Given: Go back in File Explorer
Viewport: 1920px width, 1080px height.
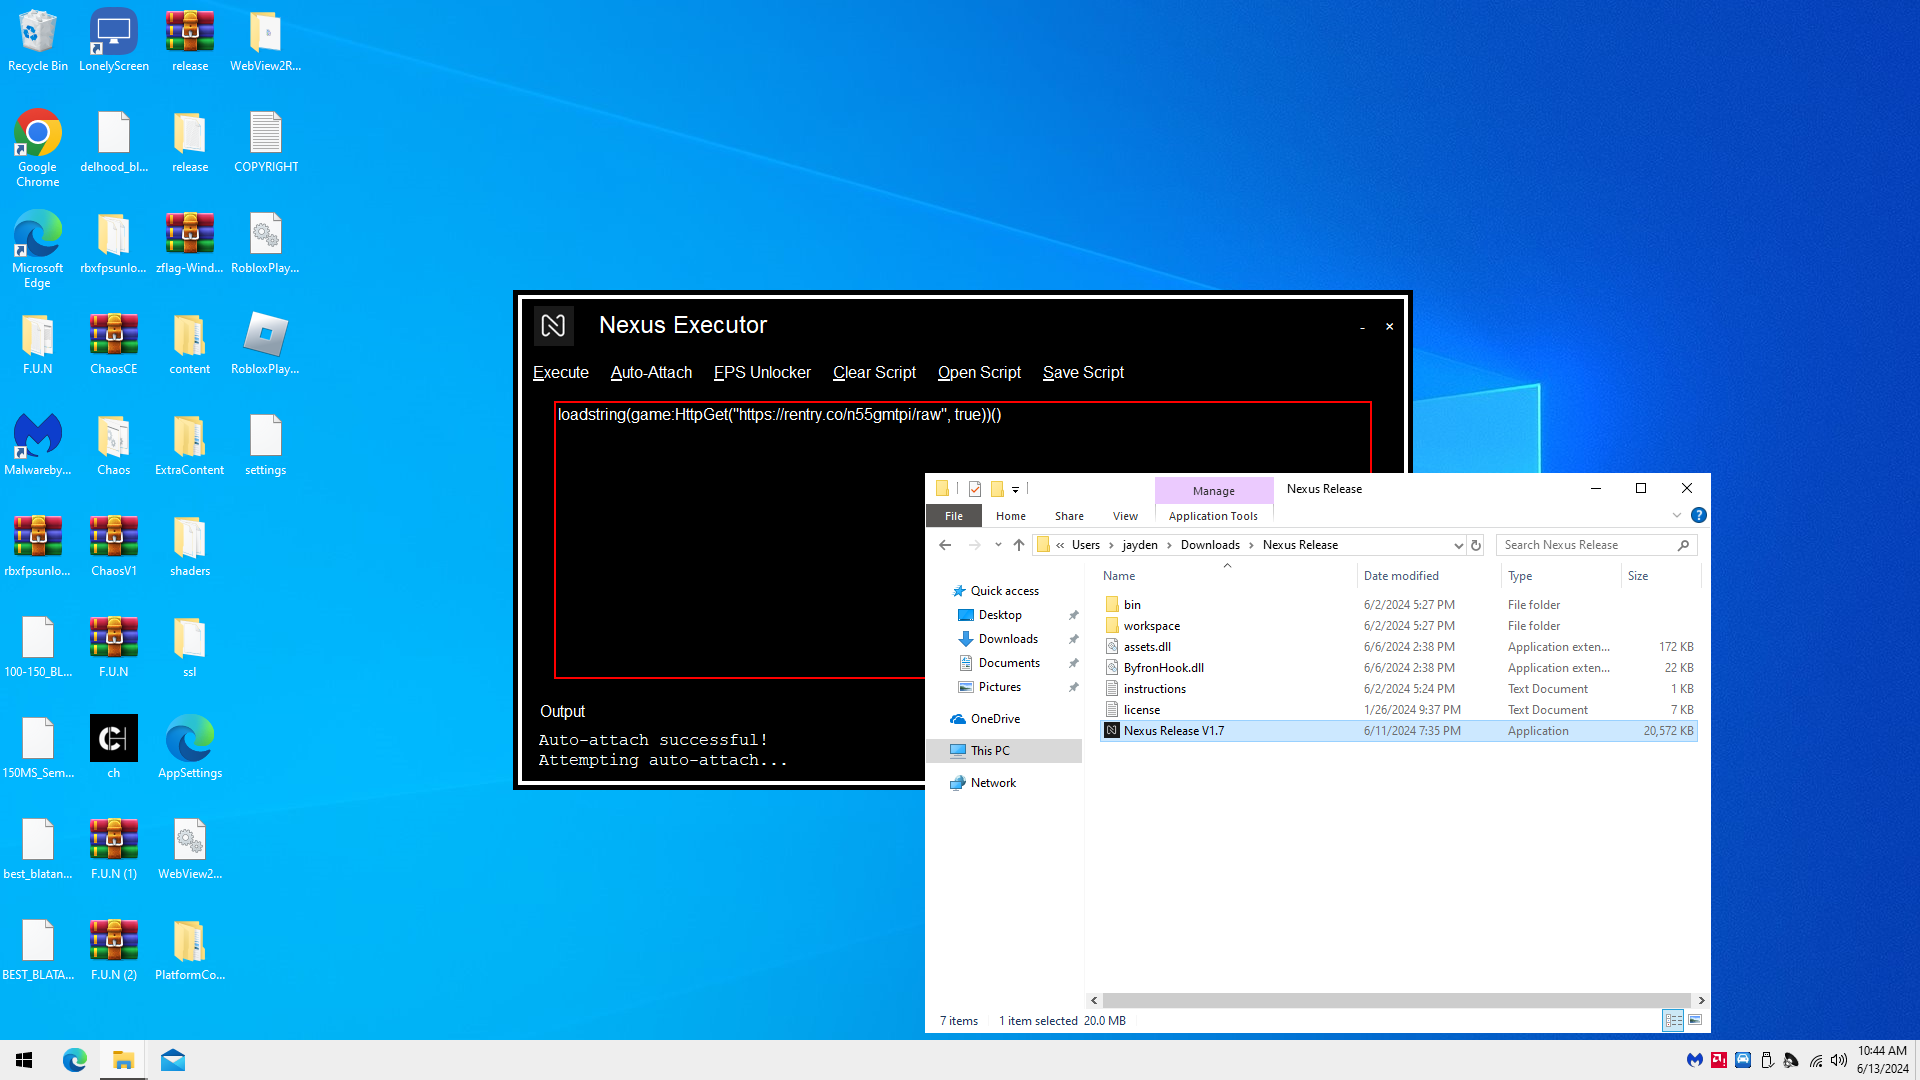Looking at the screenshot, I should pos(945,545).
